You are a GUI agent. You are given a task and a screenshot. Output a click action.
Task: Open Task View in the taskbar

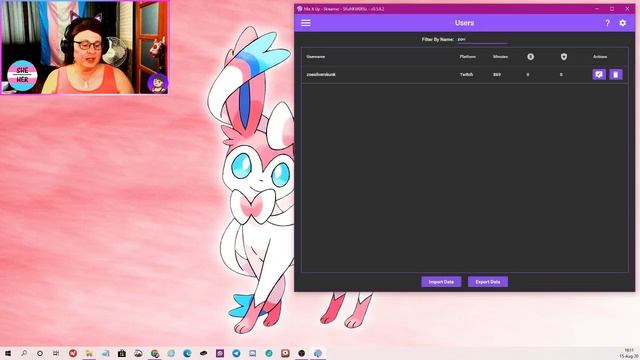(56, 353)
